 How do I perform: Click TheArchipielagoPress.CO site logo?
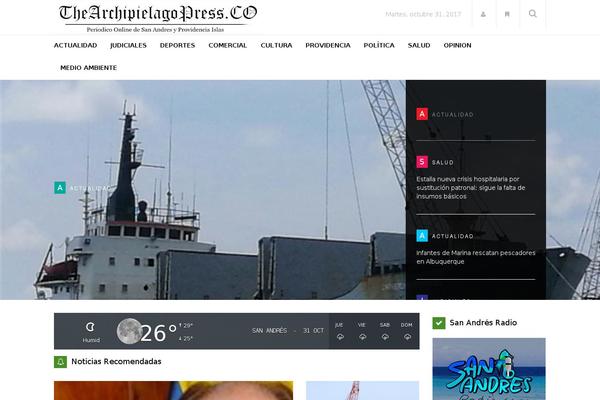coord(158,18)
